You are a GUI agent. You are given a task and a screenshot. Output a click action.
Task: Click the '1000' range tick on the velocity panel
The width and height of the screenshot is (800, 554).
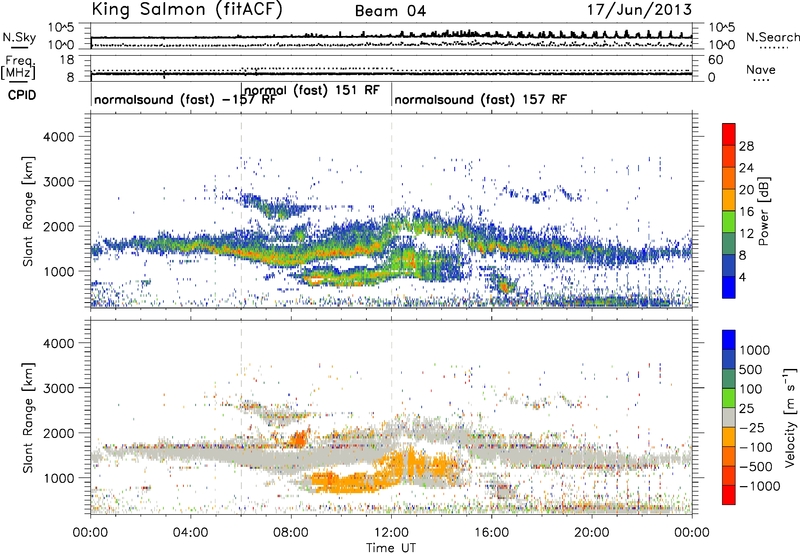(58, 478)
